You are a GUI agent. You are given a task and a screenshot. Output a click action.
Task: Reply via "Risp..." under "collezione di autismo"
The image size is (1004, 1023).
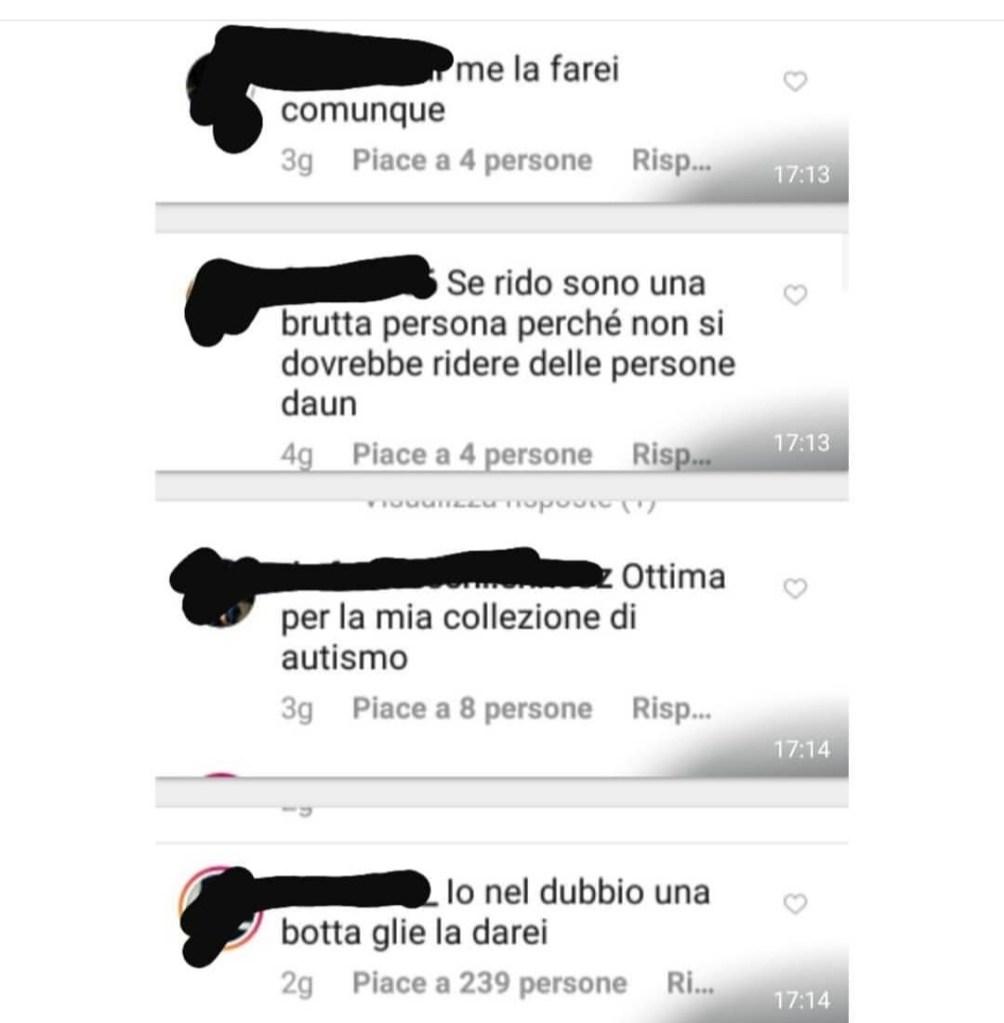(x=671, y=708)
